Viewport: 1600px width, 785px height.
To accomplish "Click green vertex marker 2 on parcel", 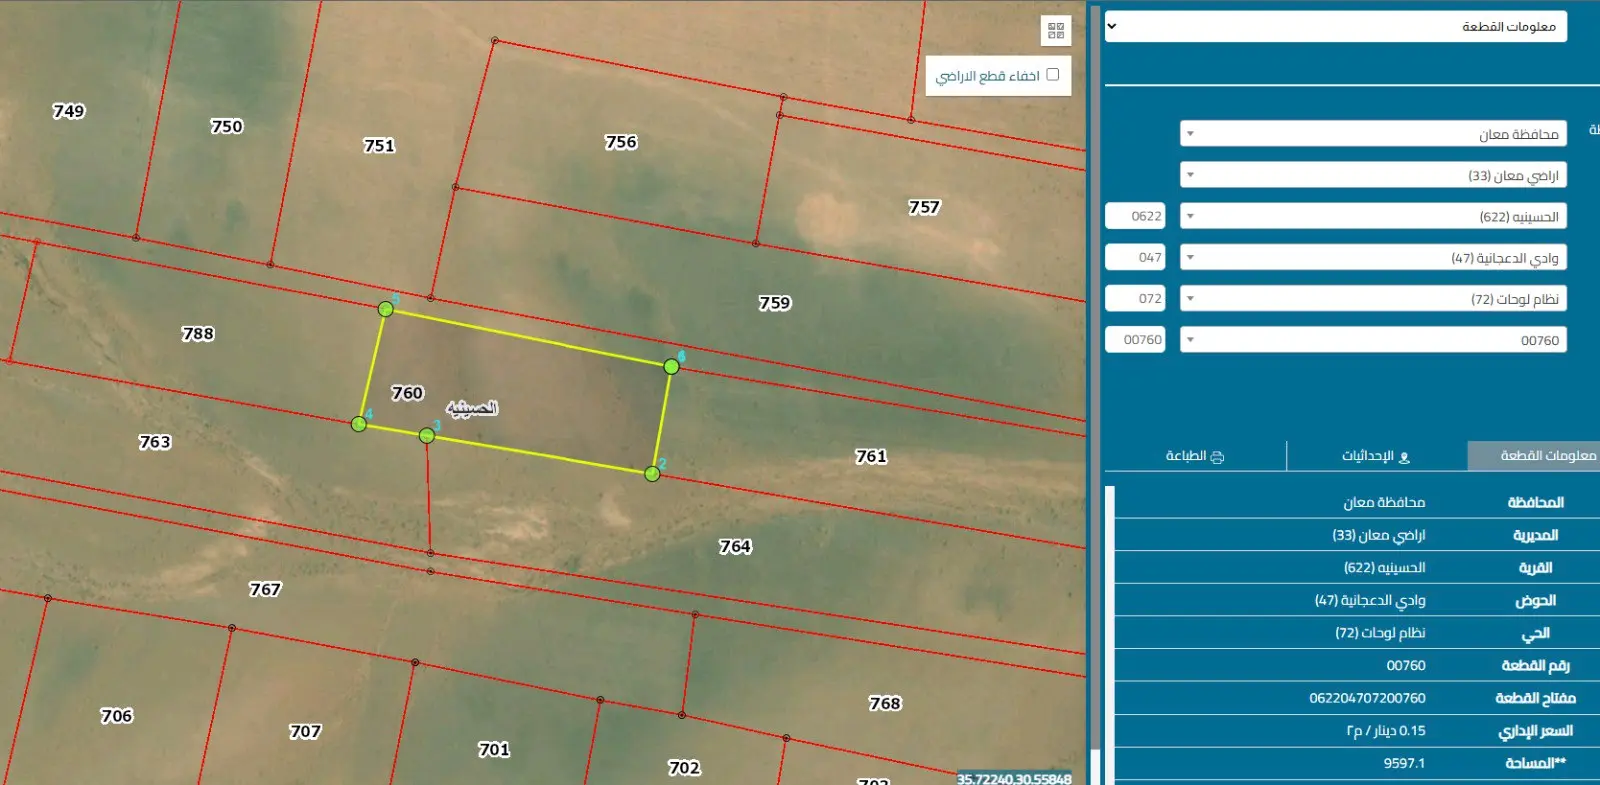I will click(652, 473).
